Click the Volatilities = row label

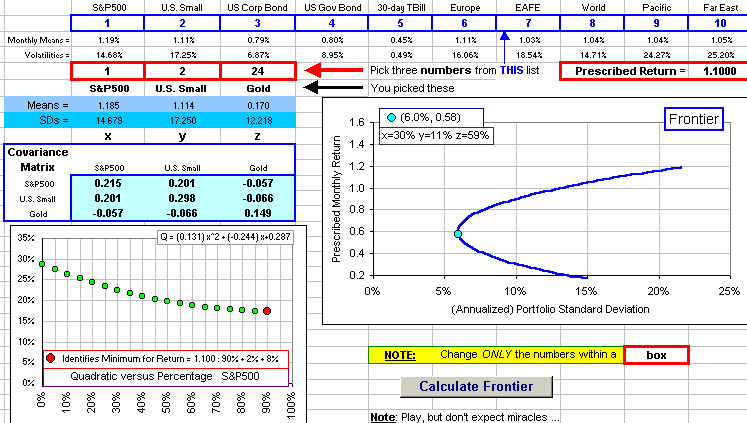click(x=47, y=55)
